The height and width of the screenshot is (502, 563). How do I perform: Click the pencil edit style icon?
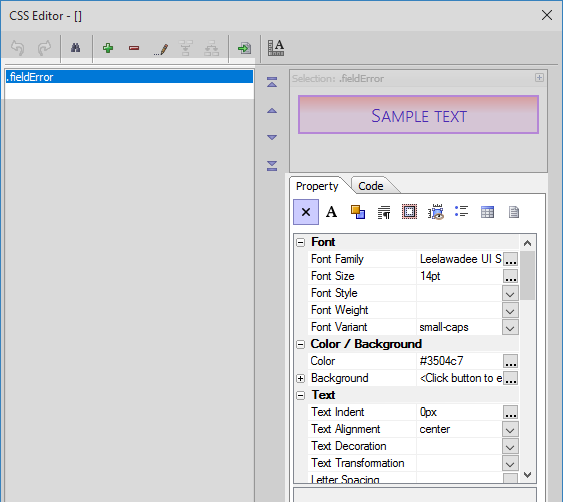tap(160, 48)
